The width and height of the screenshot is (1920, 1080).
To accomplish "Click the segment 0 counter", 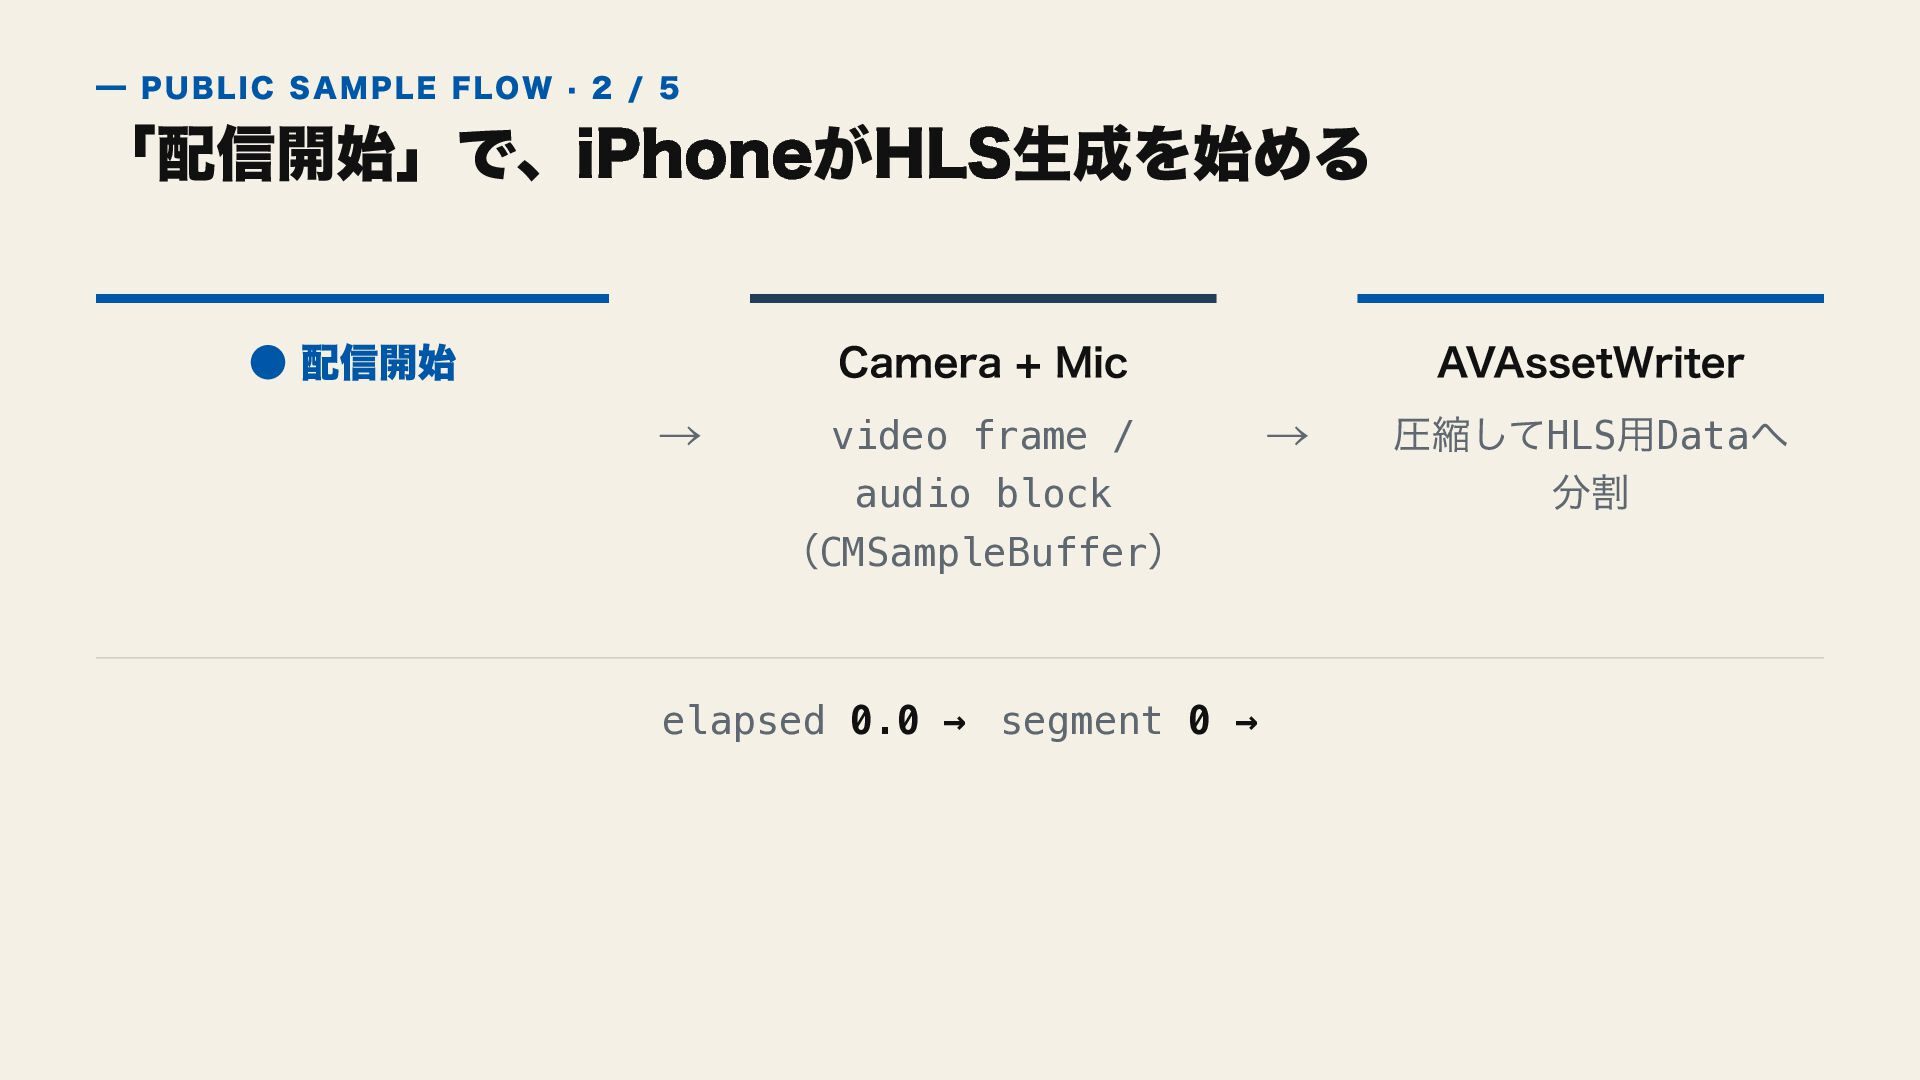I will (1105, 721).
